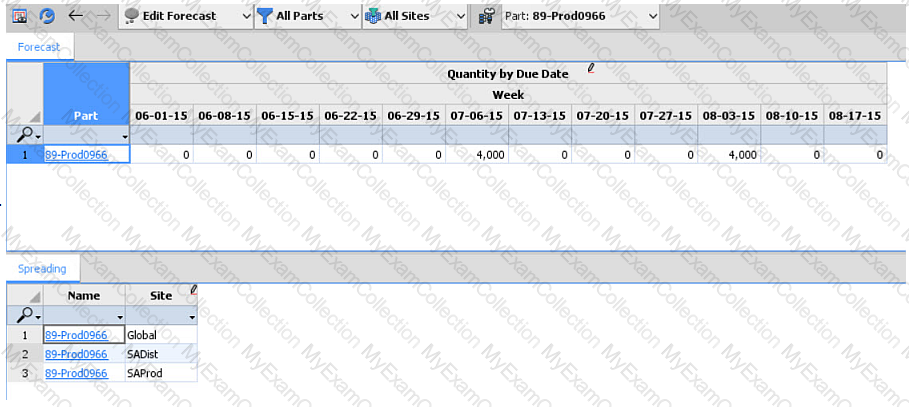909x407 pixels.
Task: Go forward with the right arrow
Action: point(103,16)
